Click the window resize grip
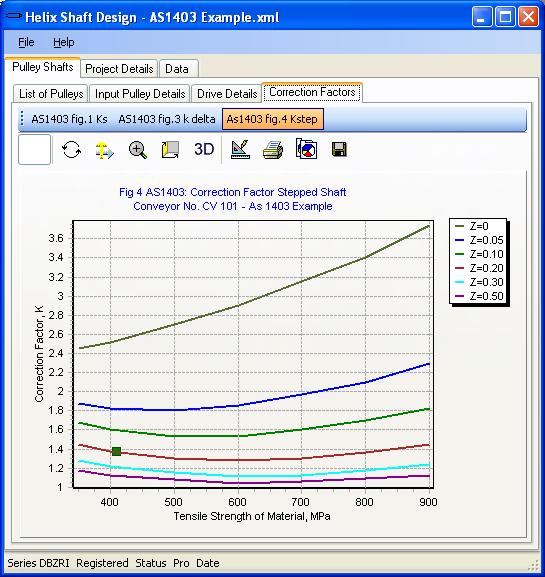545x577 pixels. coord(534,566)
